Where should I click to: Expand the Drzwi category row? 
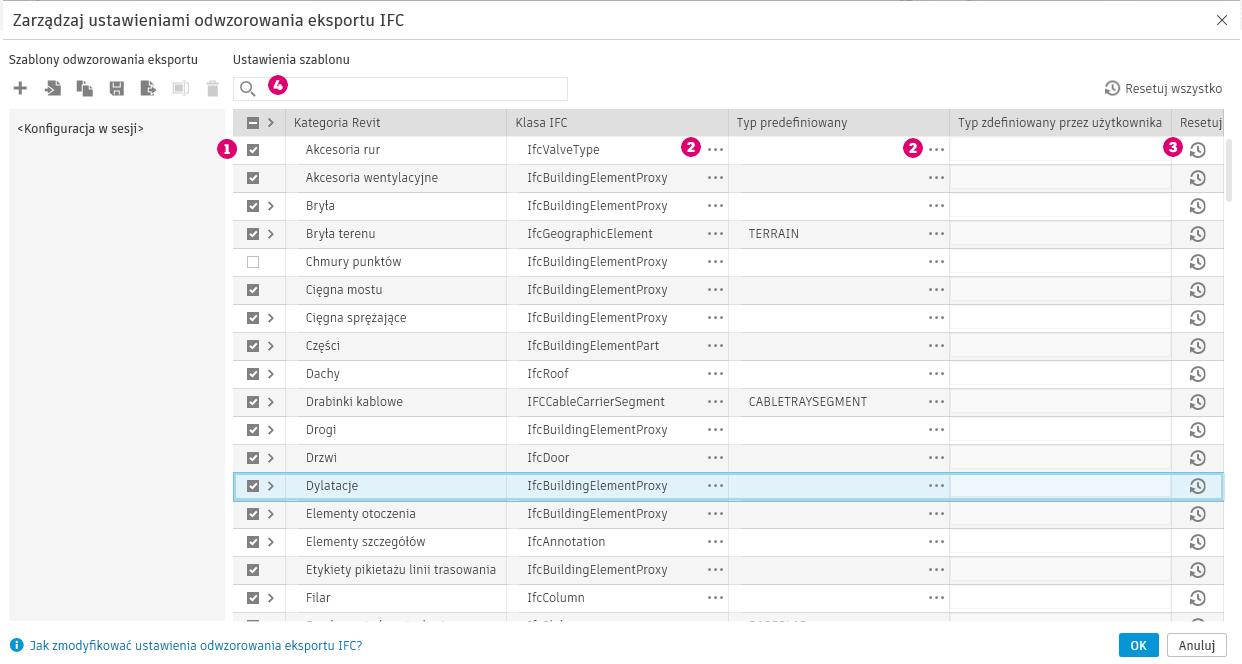(270, 458)
